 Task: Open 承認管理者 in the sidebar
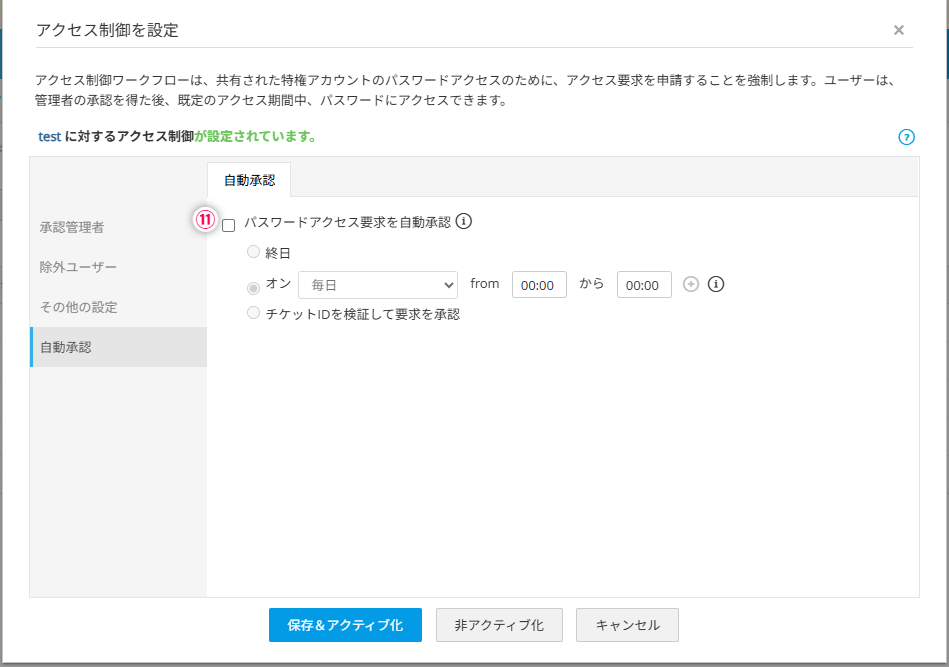tap(72, 227)
